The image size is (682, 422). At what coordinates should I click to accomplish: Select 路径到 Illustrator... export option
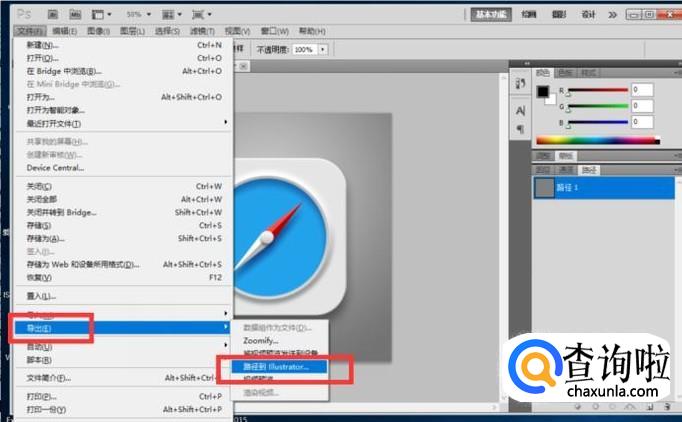point(279,367)
